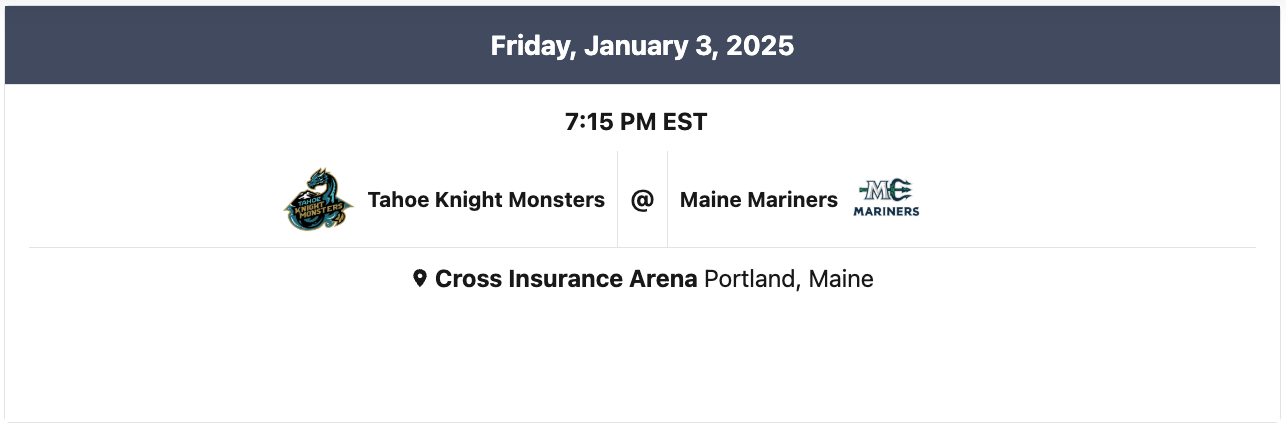Click the @ symbol between teams
The image size is (1286, 430).
tap(642, 200)
